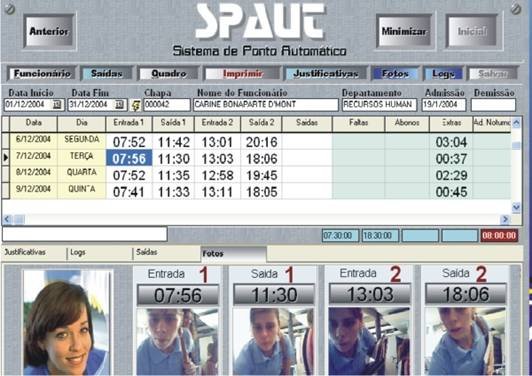Click the top-left screw icon
This screenshot has height=376, width=532.
coord(9,9)
